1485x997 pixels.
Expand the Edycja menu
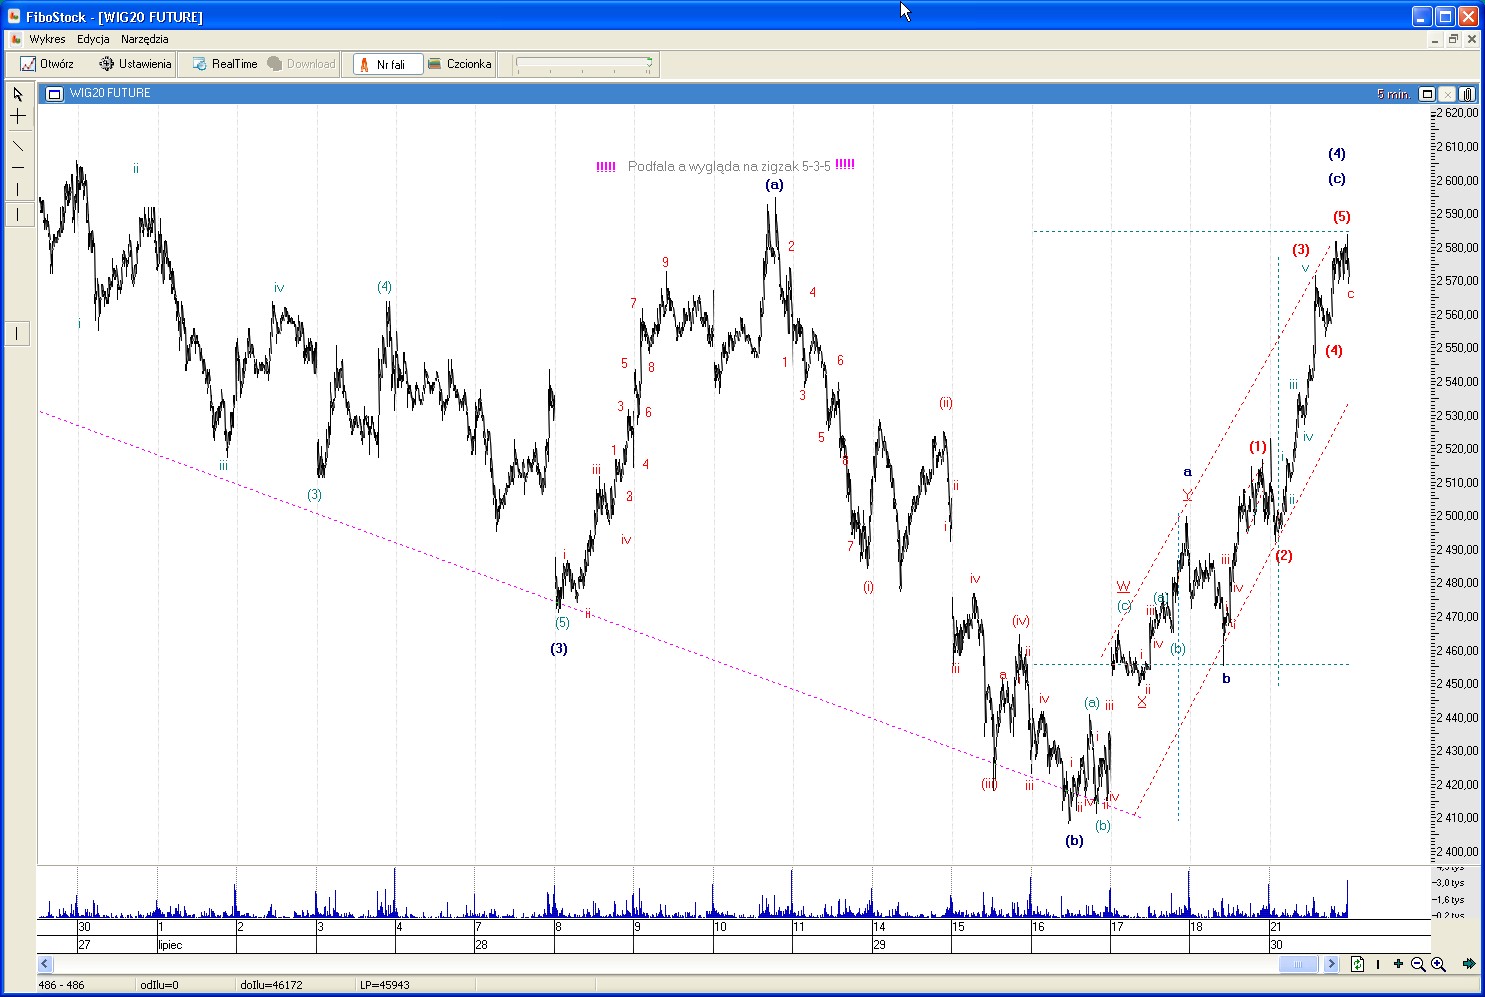coord(93,39)
